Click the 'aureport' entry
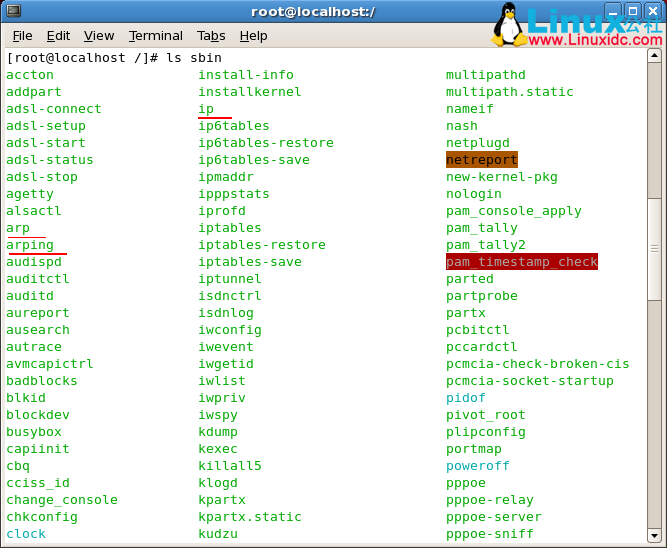This screenshot has width=667, height=548. click(x=37, y=313)
